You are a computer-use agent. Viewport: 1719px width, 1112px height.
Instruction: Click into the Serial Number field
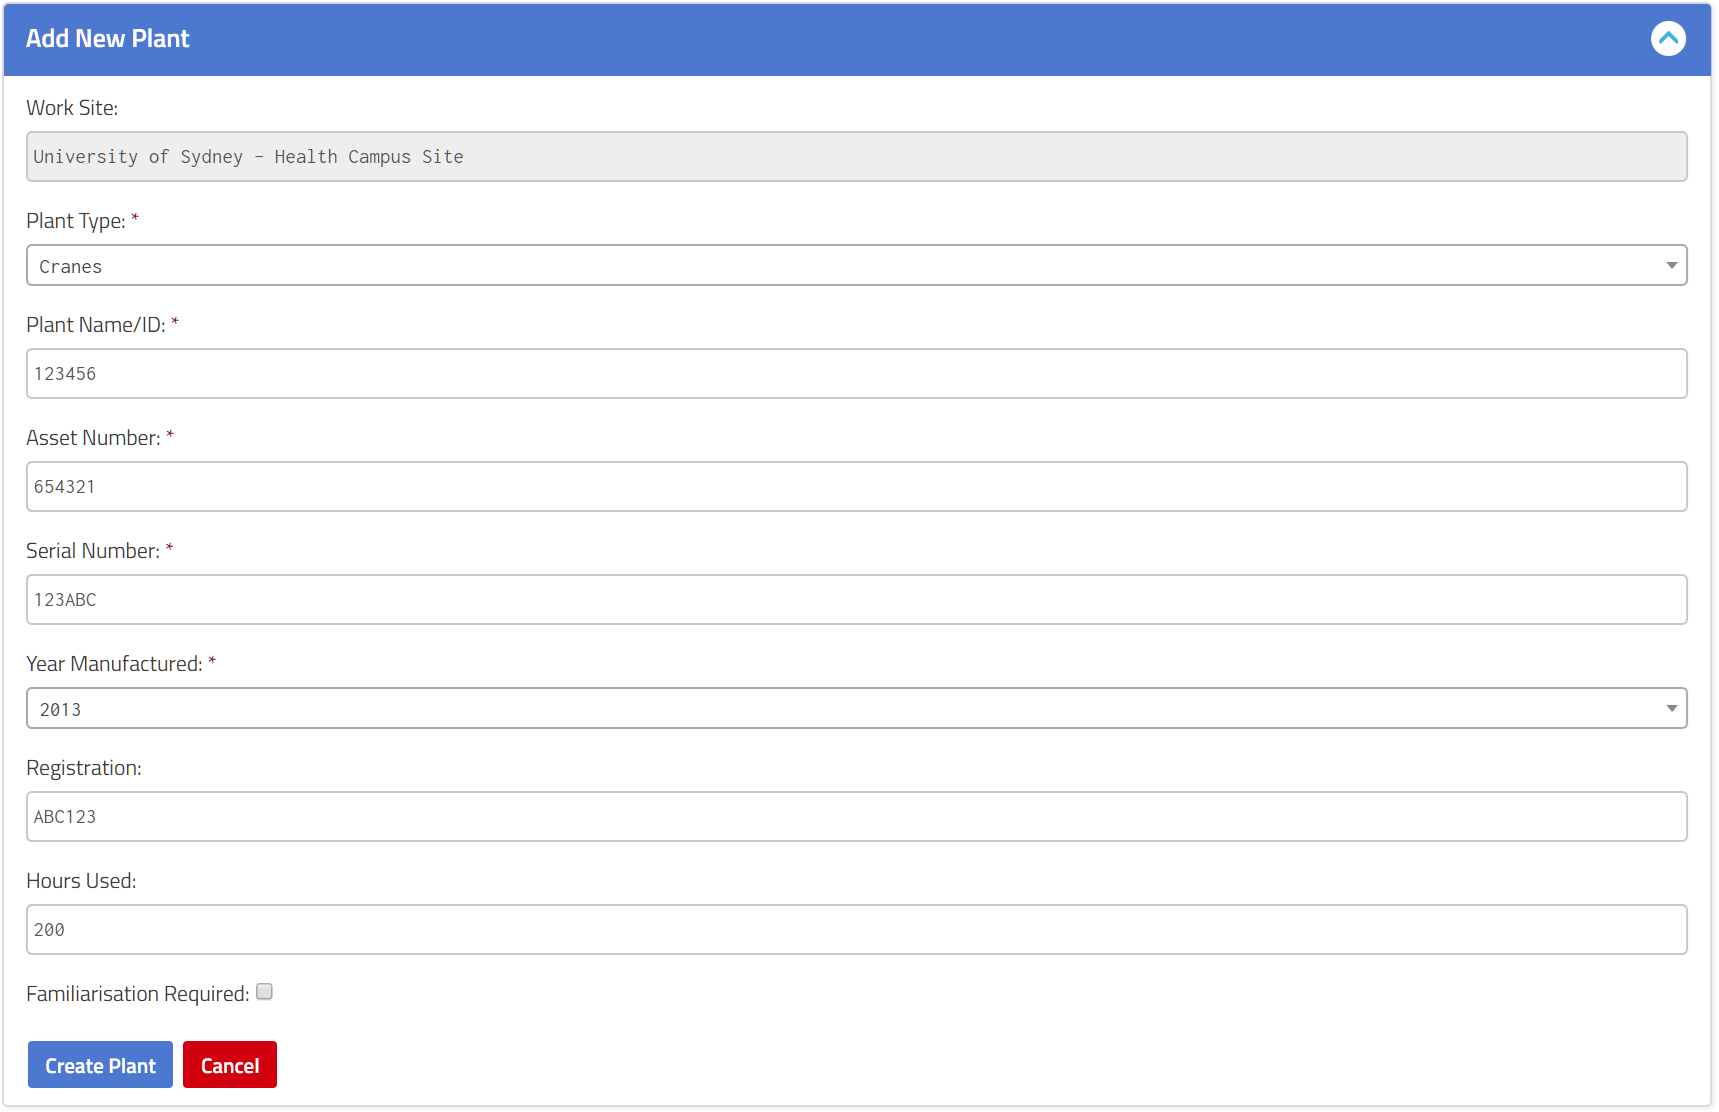click(856, 599)
